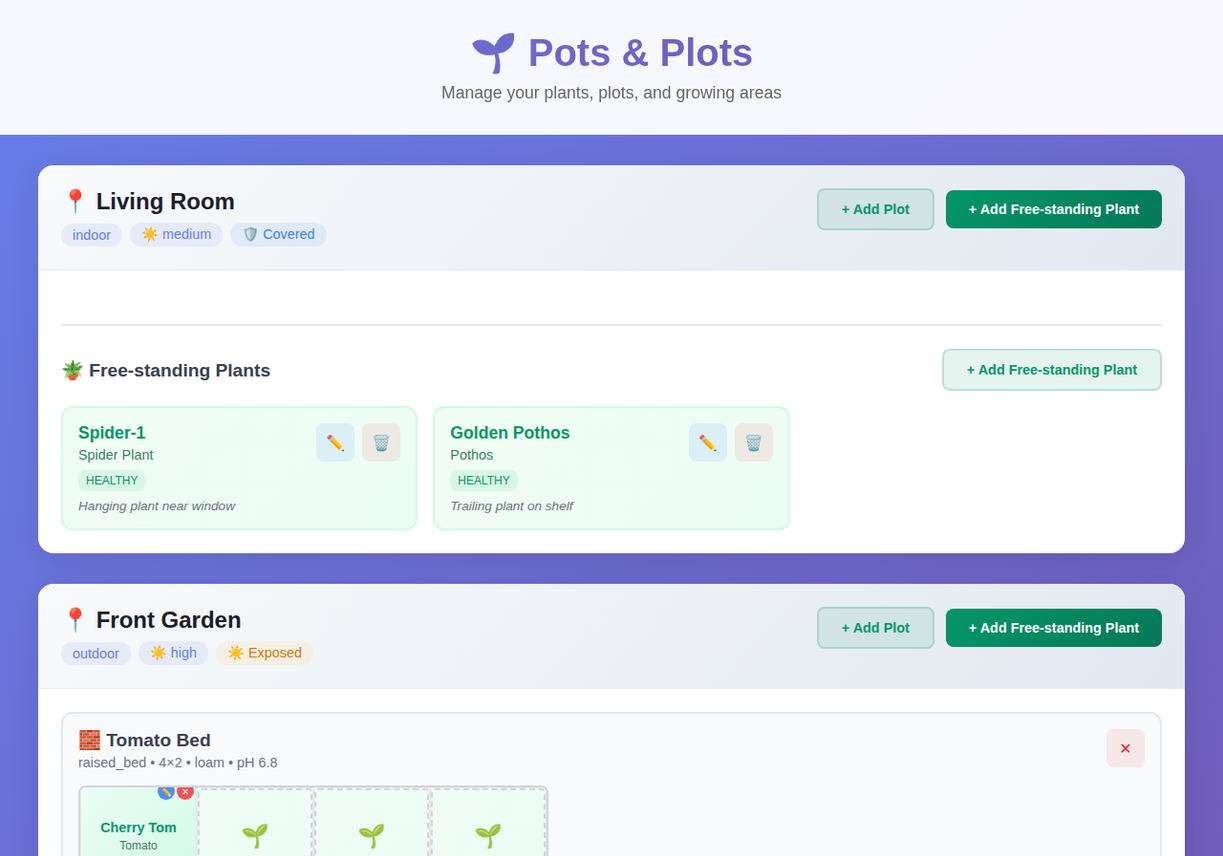1223x856 pixels.
Task: Click the brick icon on Tomato Bed
Action: pyautogui.click(x=89, y=740)
